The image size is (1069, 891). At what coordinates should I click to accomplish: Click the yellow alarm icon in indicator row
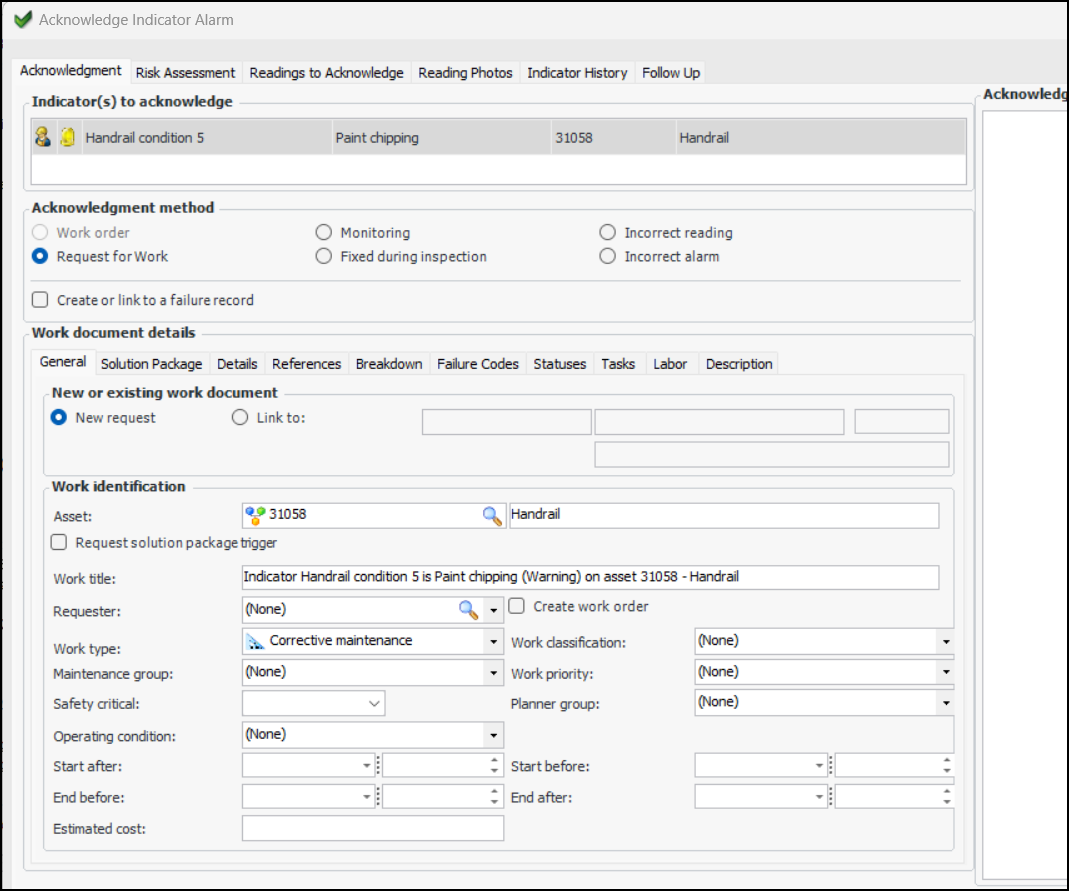tap(67, 137)
